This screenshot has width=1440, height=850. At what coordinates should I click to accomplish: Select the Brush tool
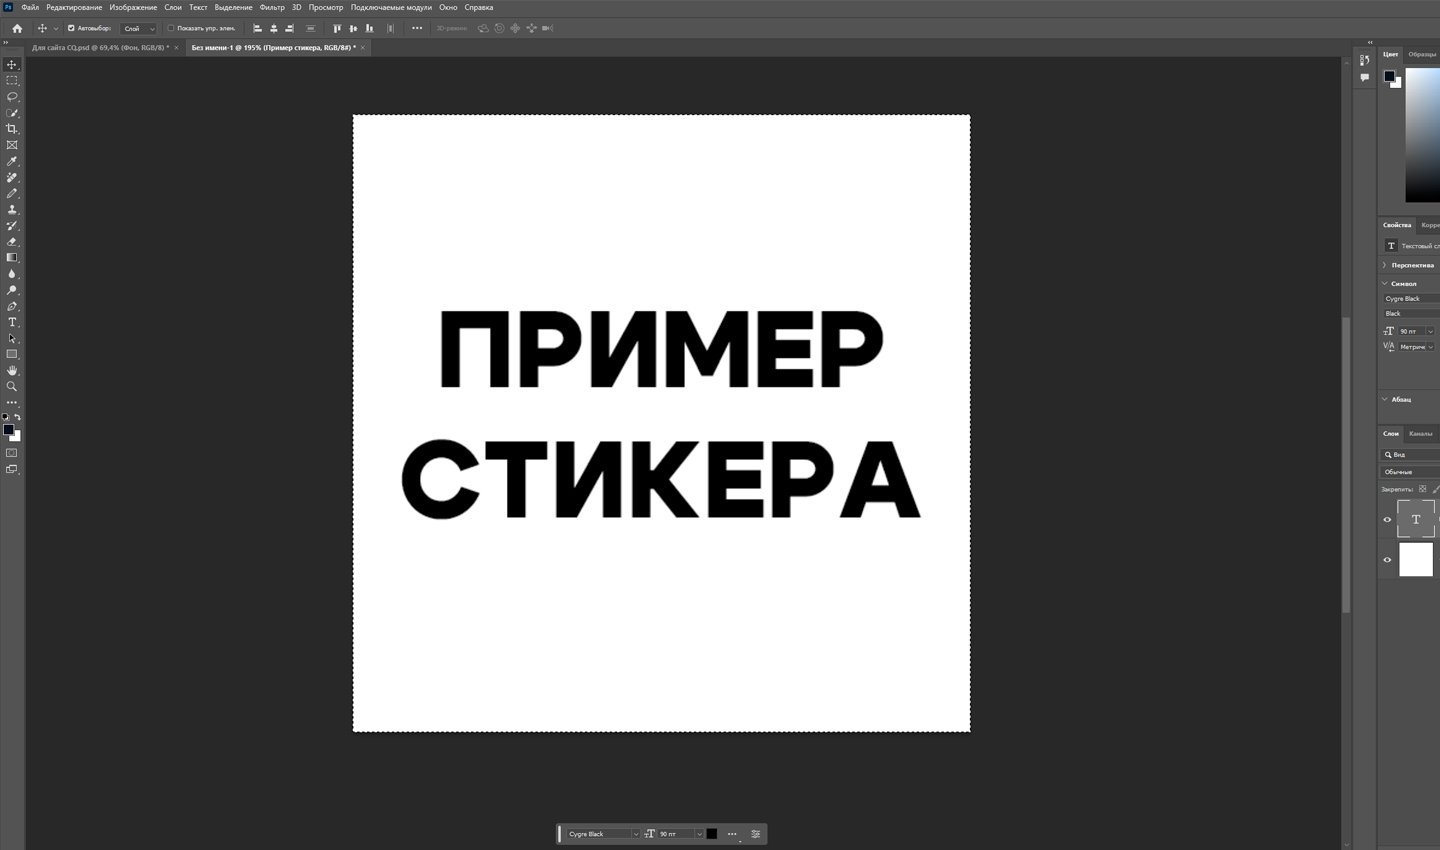12,193
